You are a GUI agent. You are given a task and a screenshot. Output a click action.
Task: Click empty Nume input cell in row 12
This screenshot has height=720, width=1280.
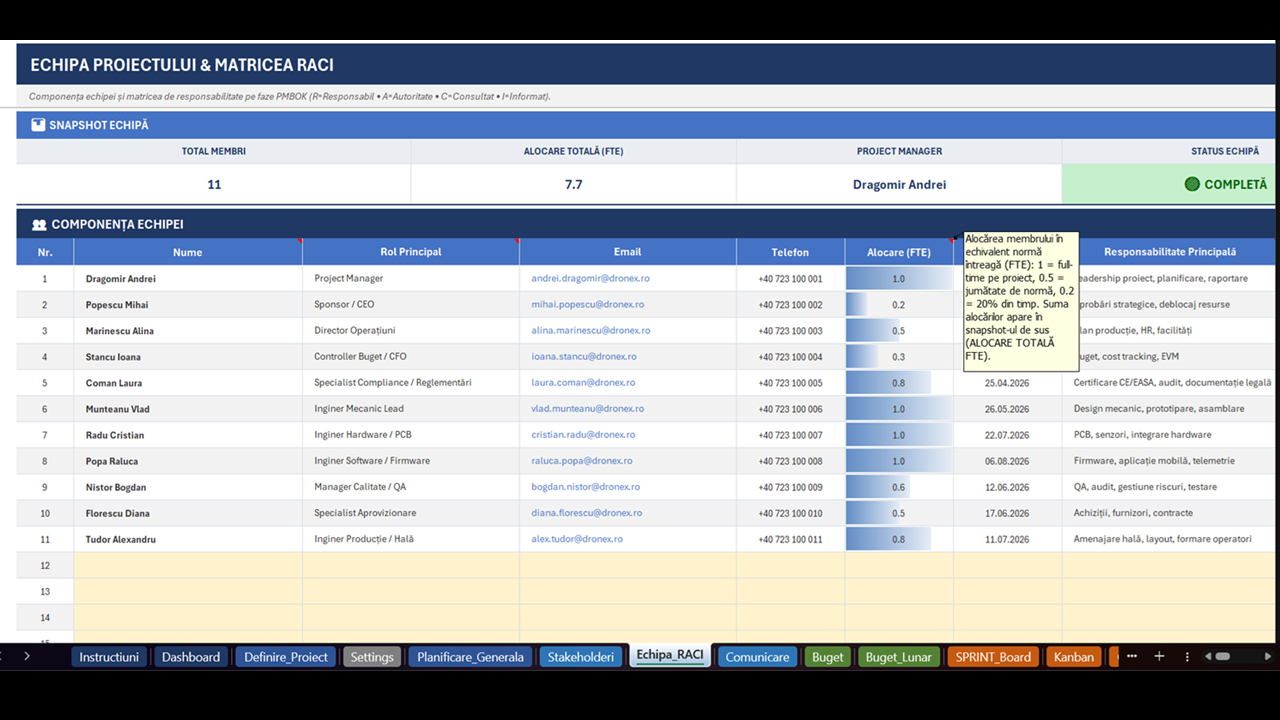point(188,565)
